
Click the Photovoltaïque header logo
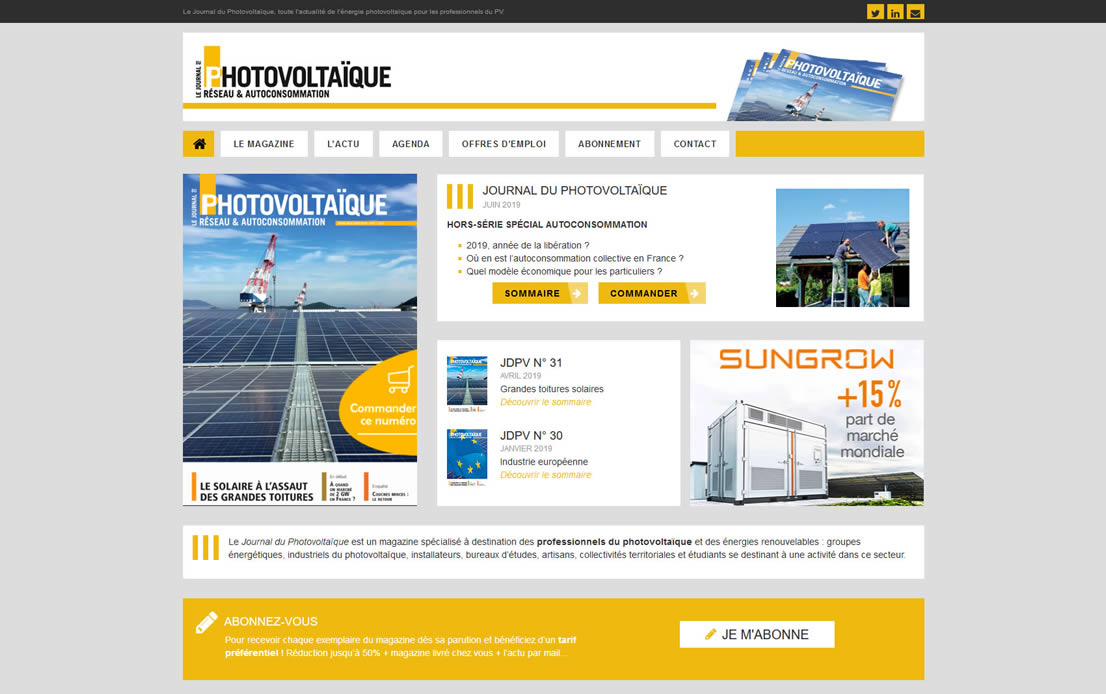click(292, 73)
